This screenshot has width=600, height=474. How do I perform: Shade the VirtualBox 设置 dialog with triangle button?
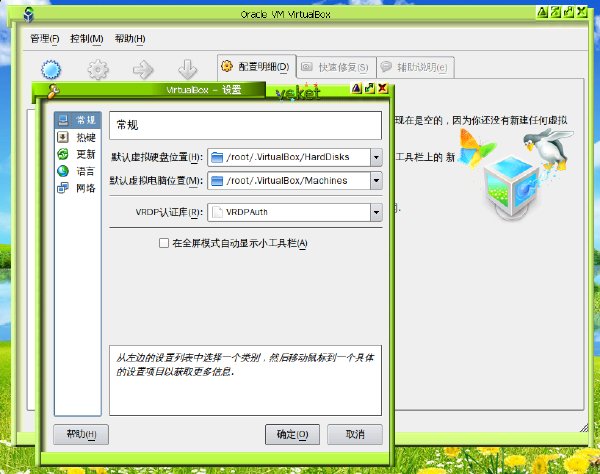pyautogui.click(x=356, y=88)
